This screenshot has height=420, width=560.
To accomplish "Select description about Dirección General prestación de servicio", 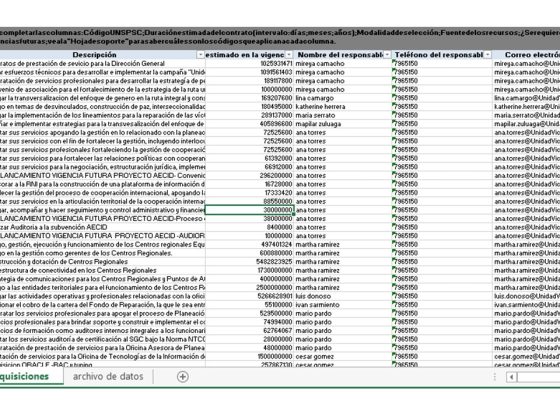I will pyautogui.click(x=102, y=64).
